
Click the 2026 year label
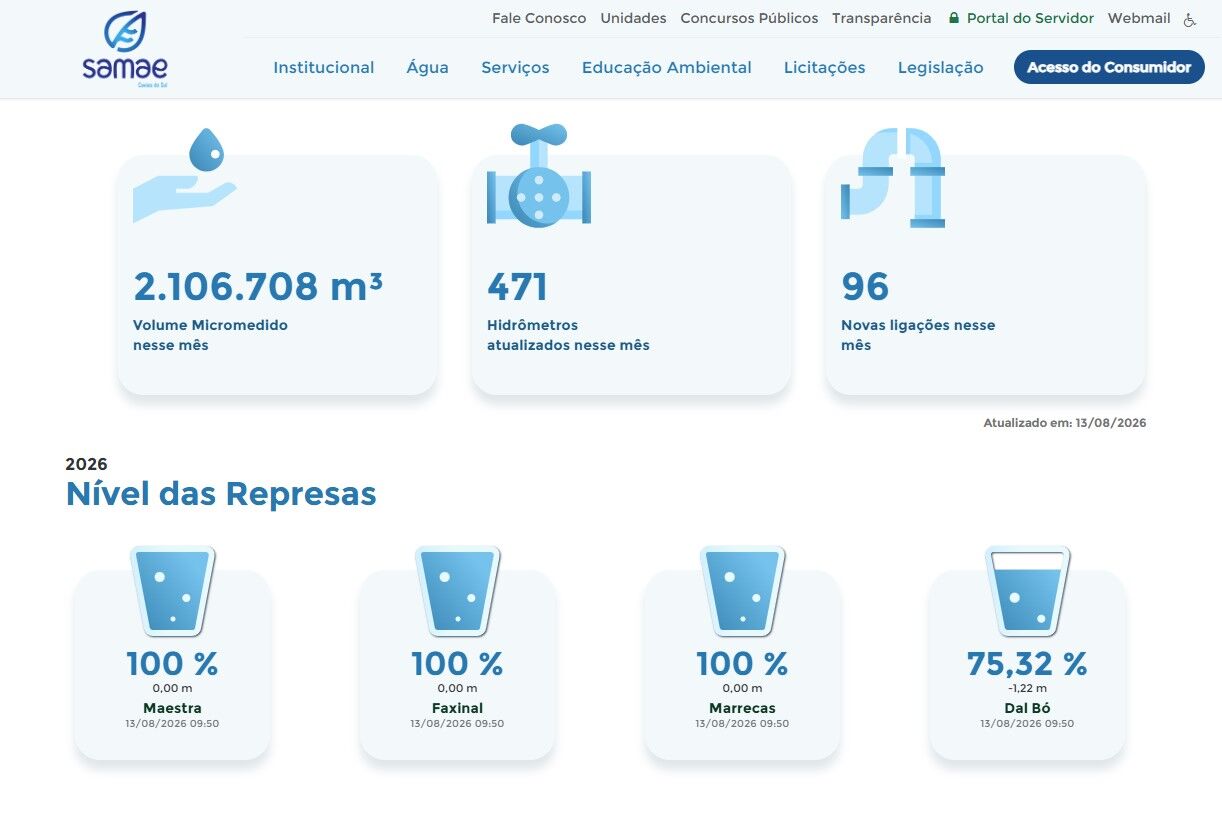pyautogui.click(x=86, y=464)
